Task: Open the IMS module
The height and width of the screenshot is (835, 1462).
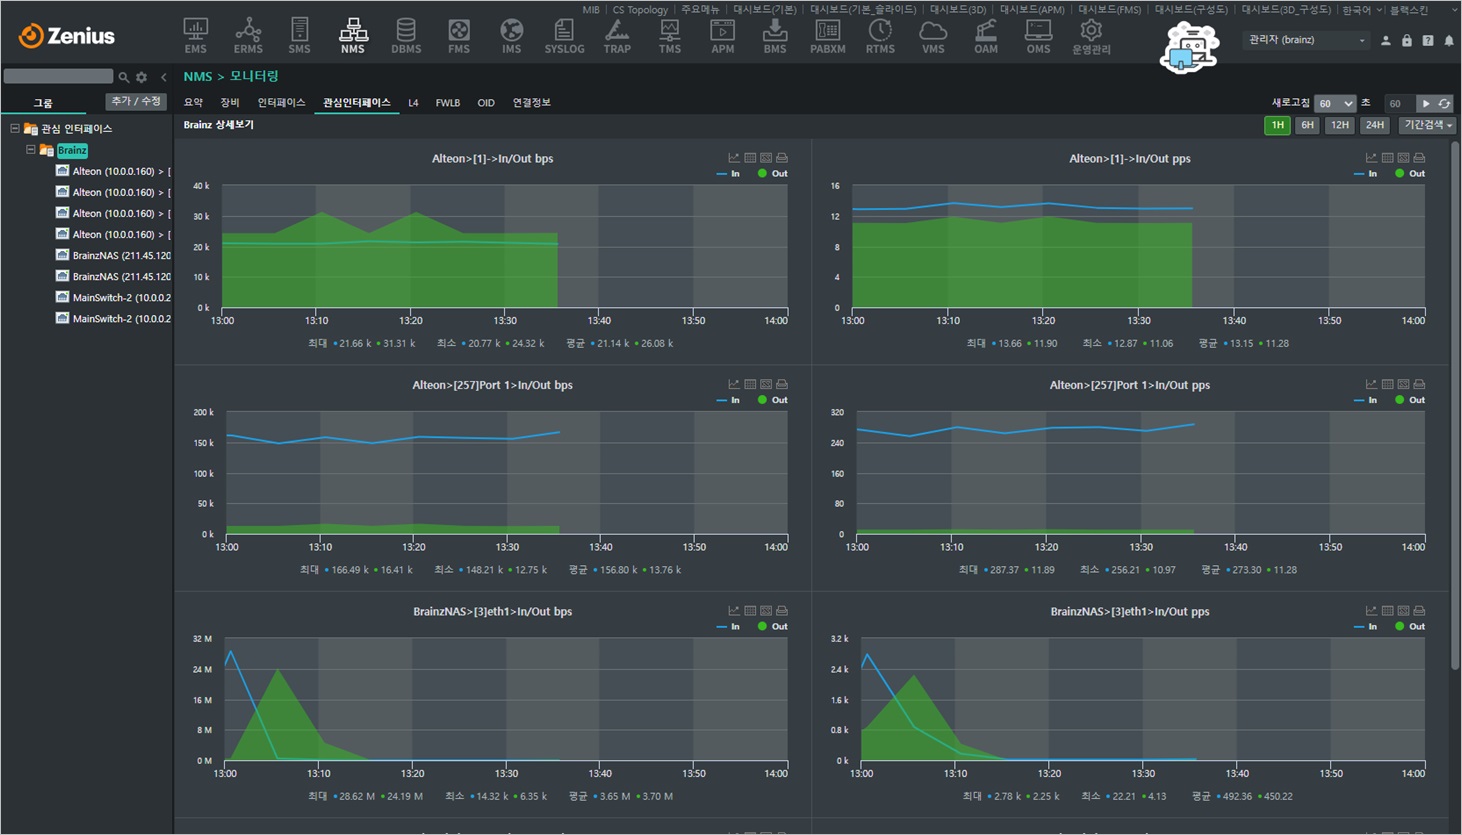Action: click(x=511, y=36)
